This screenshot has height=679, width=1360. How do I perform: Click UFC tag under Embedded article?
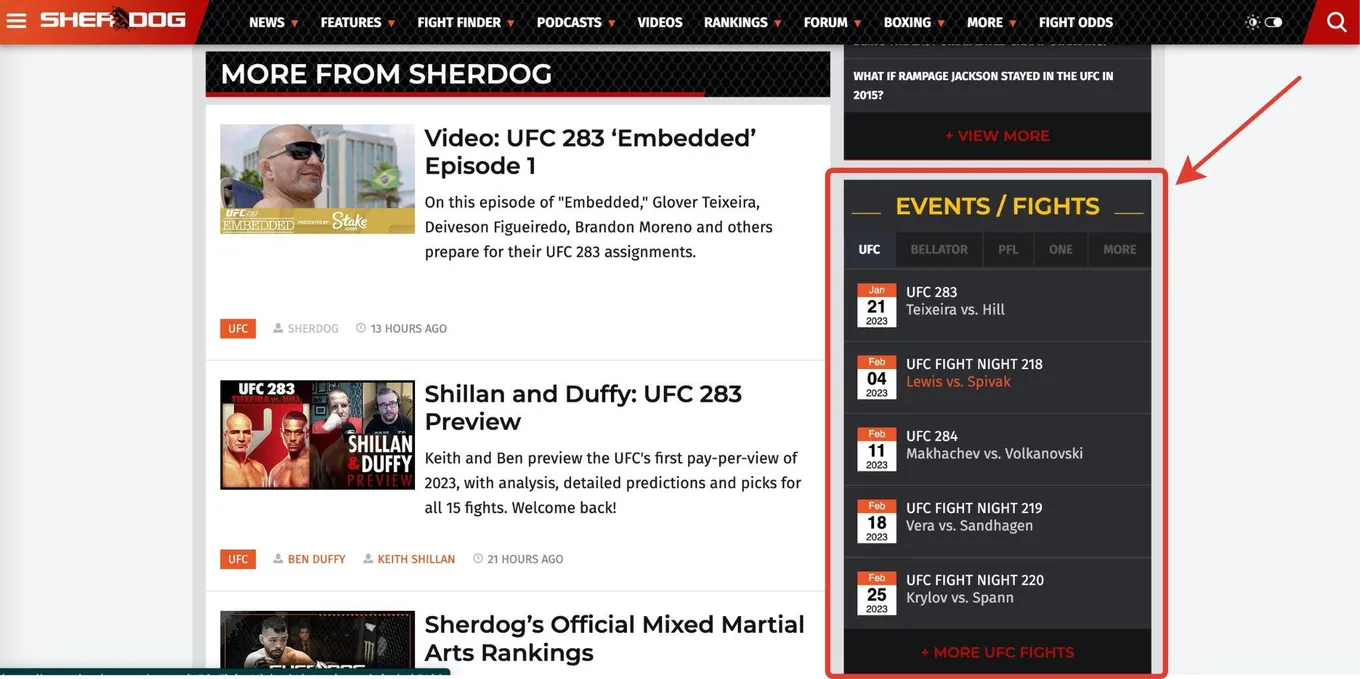click(238, 329)
